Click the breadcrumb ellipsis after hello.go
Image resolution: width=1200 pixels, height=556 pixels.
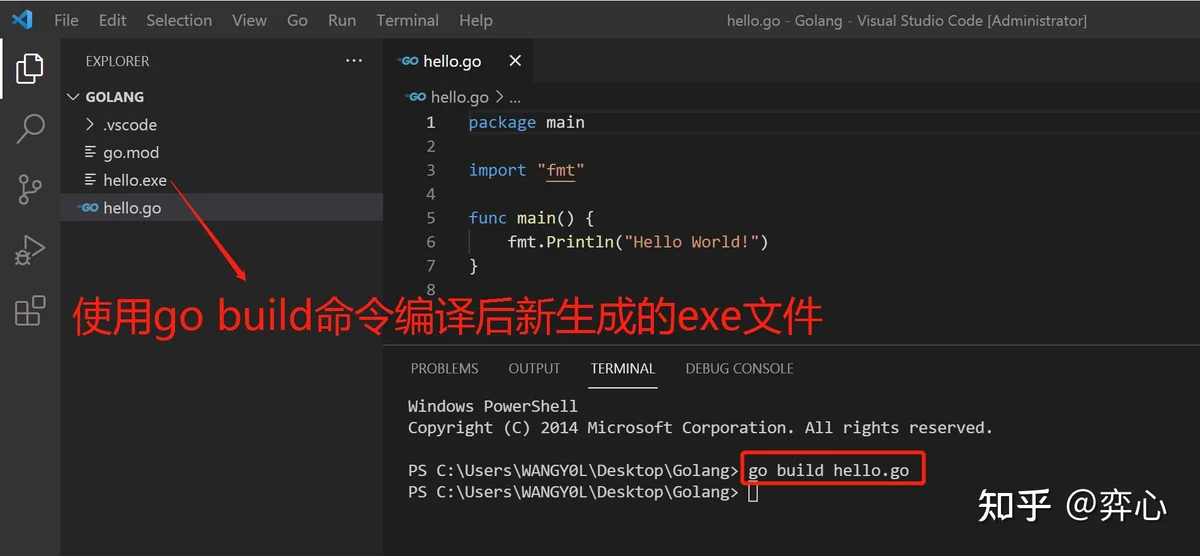(x=515, y=99)
